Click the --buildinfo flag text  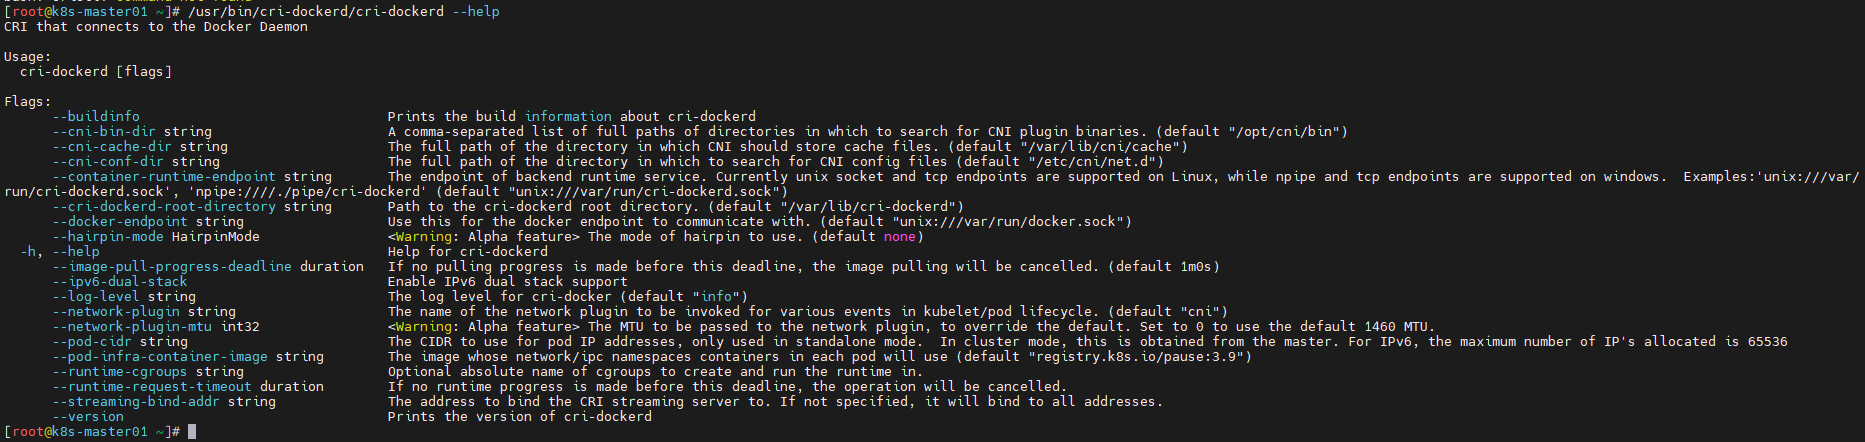tap(96, 117)
